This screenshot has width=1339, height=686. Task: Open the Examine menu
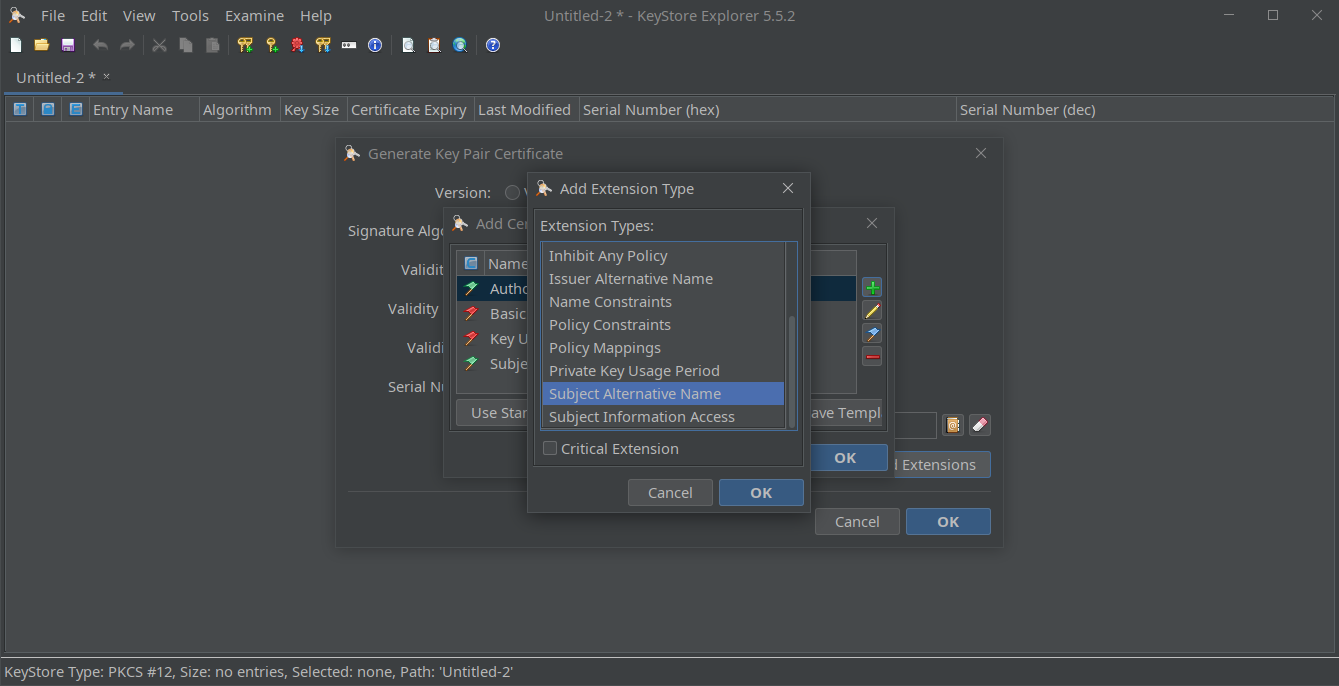pos(254,16)
